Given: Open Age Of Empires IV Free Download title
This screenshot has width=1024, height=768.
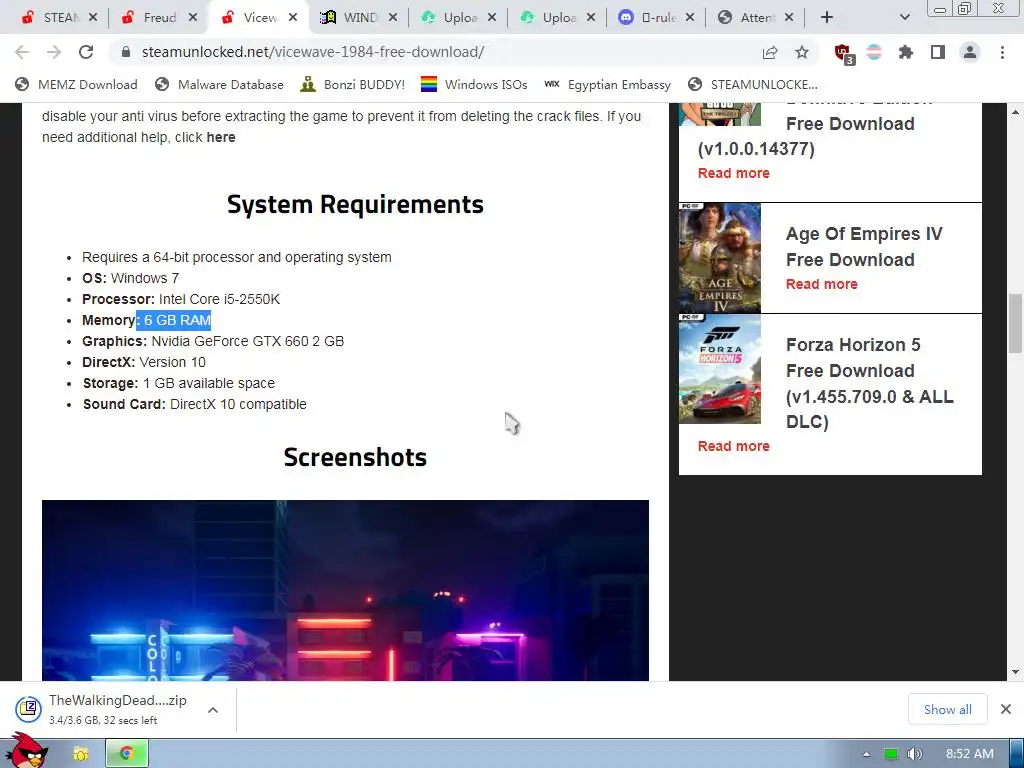Looking at the screenshot, I should (x=864, y=247).
